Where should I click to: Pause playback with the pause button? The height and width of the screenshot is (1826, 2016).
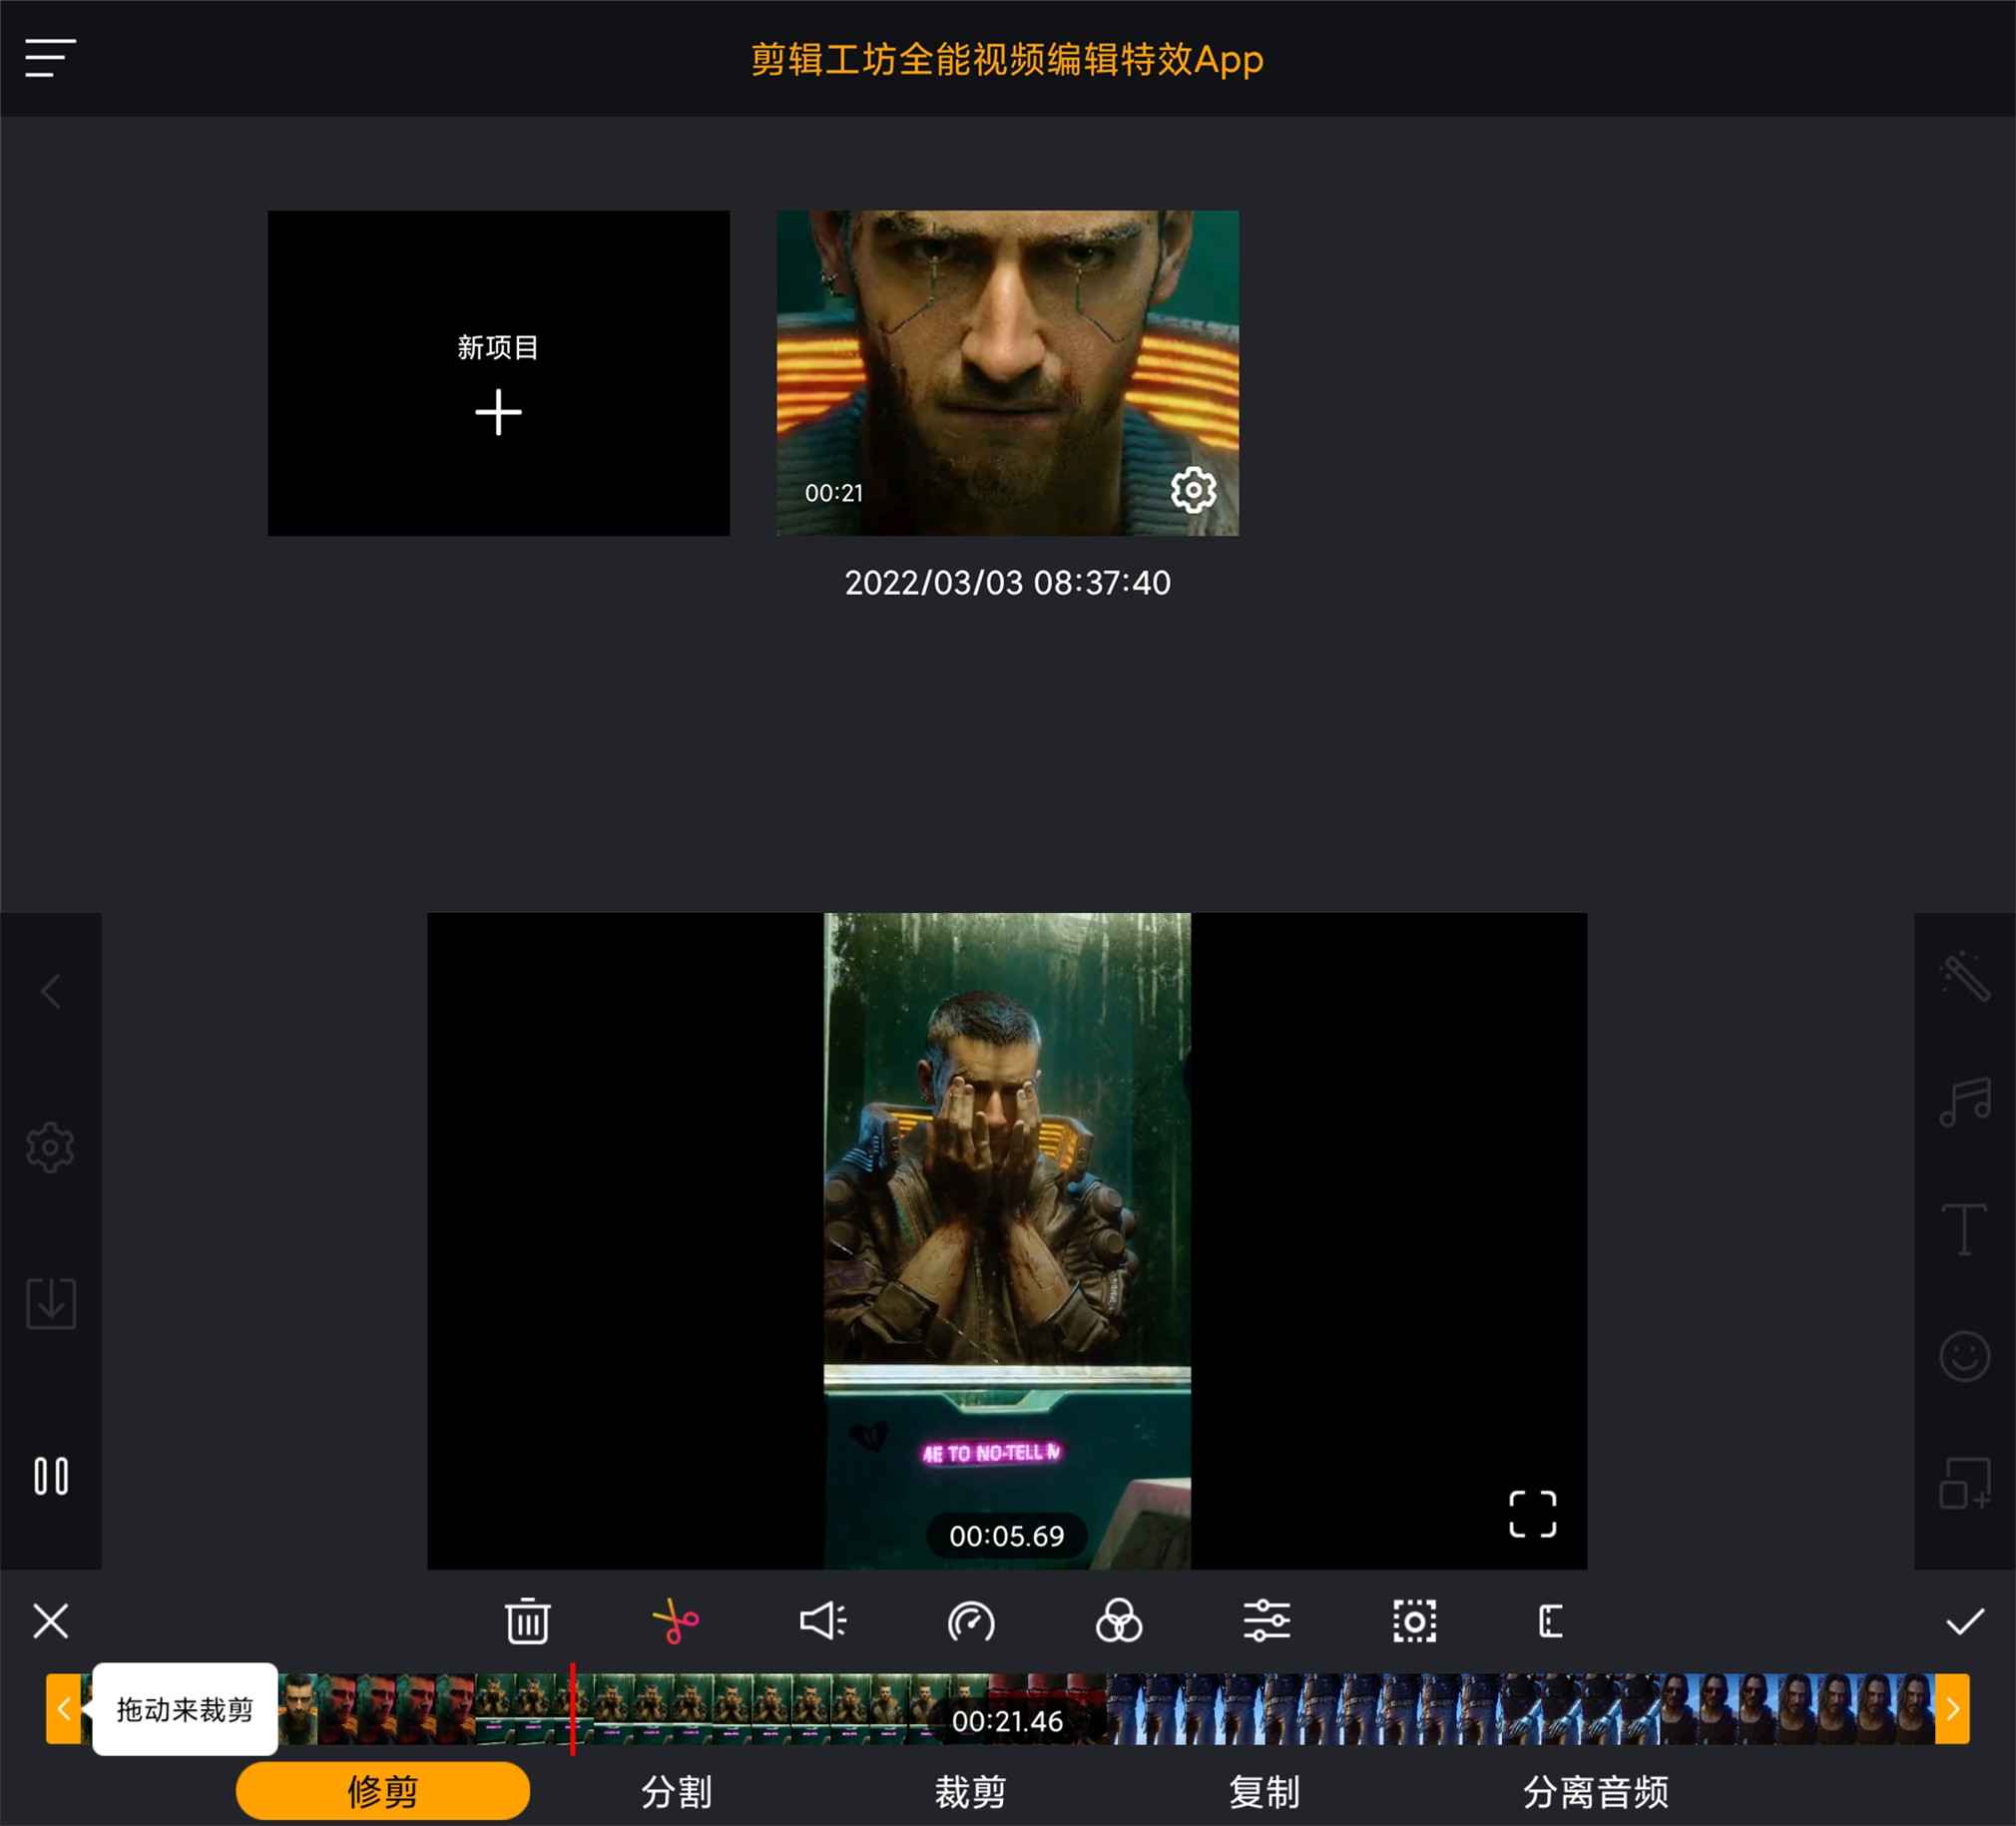click(51, 1476)
